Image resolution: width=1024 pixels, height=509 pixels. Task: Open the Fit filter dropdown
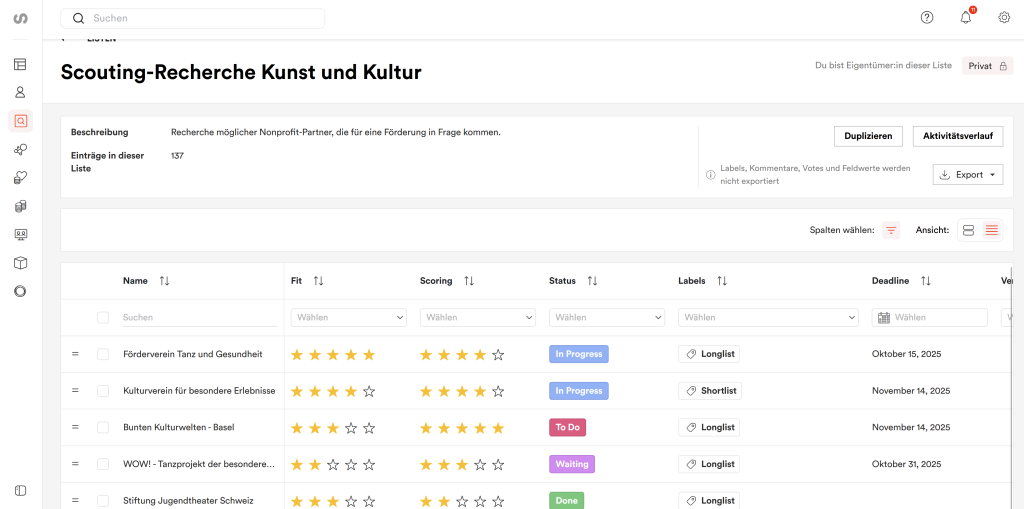pyautogui.click(x=348, y=317)
